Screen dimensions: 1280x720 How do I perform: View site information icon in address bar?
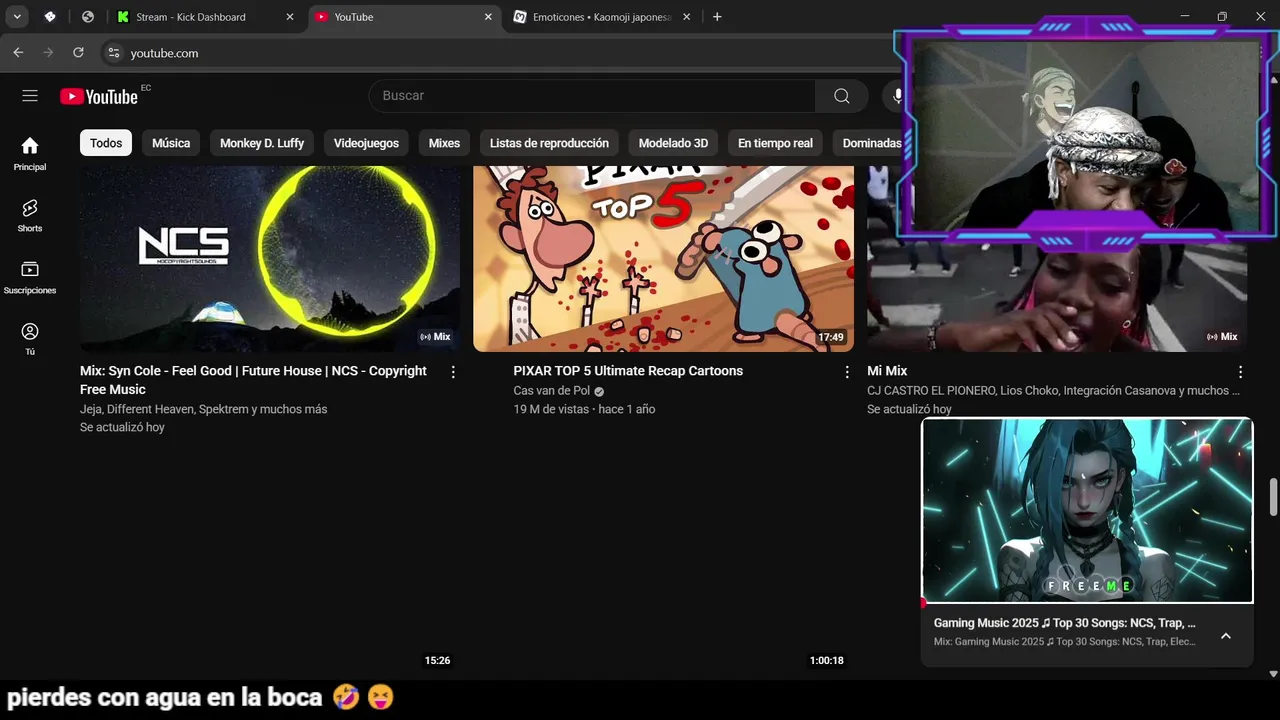click(x=113, y=53)
